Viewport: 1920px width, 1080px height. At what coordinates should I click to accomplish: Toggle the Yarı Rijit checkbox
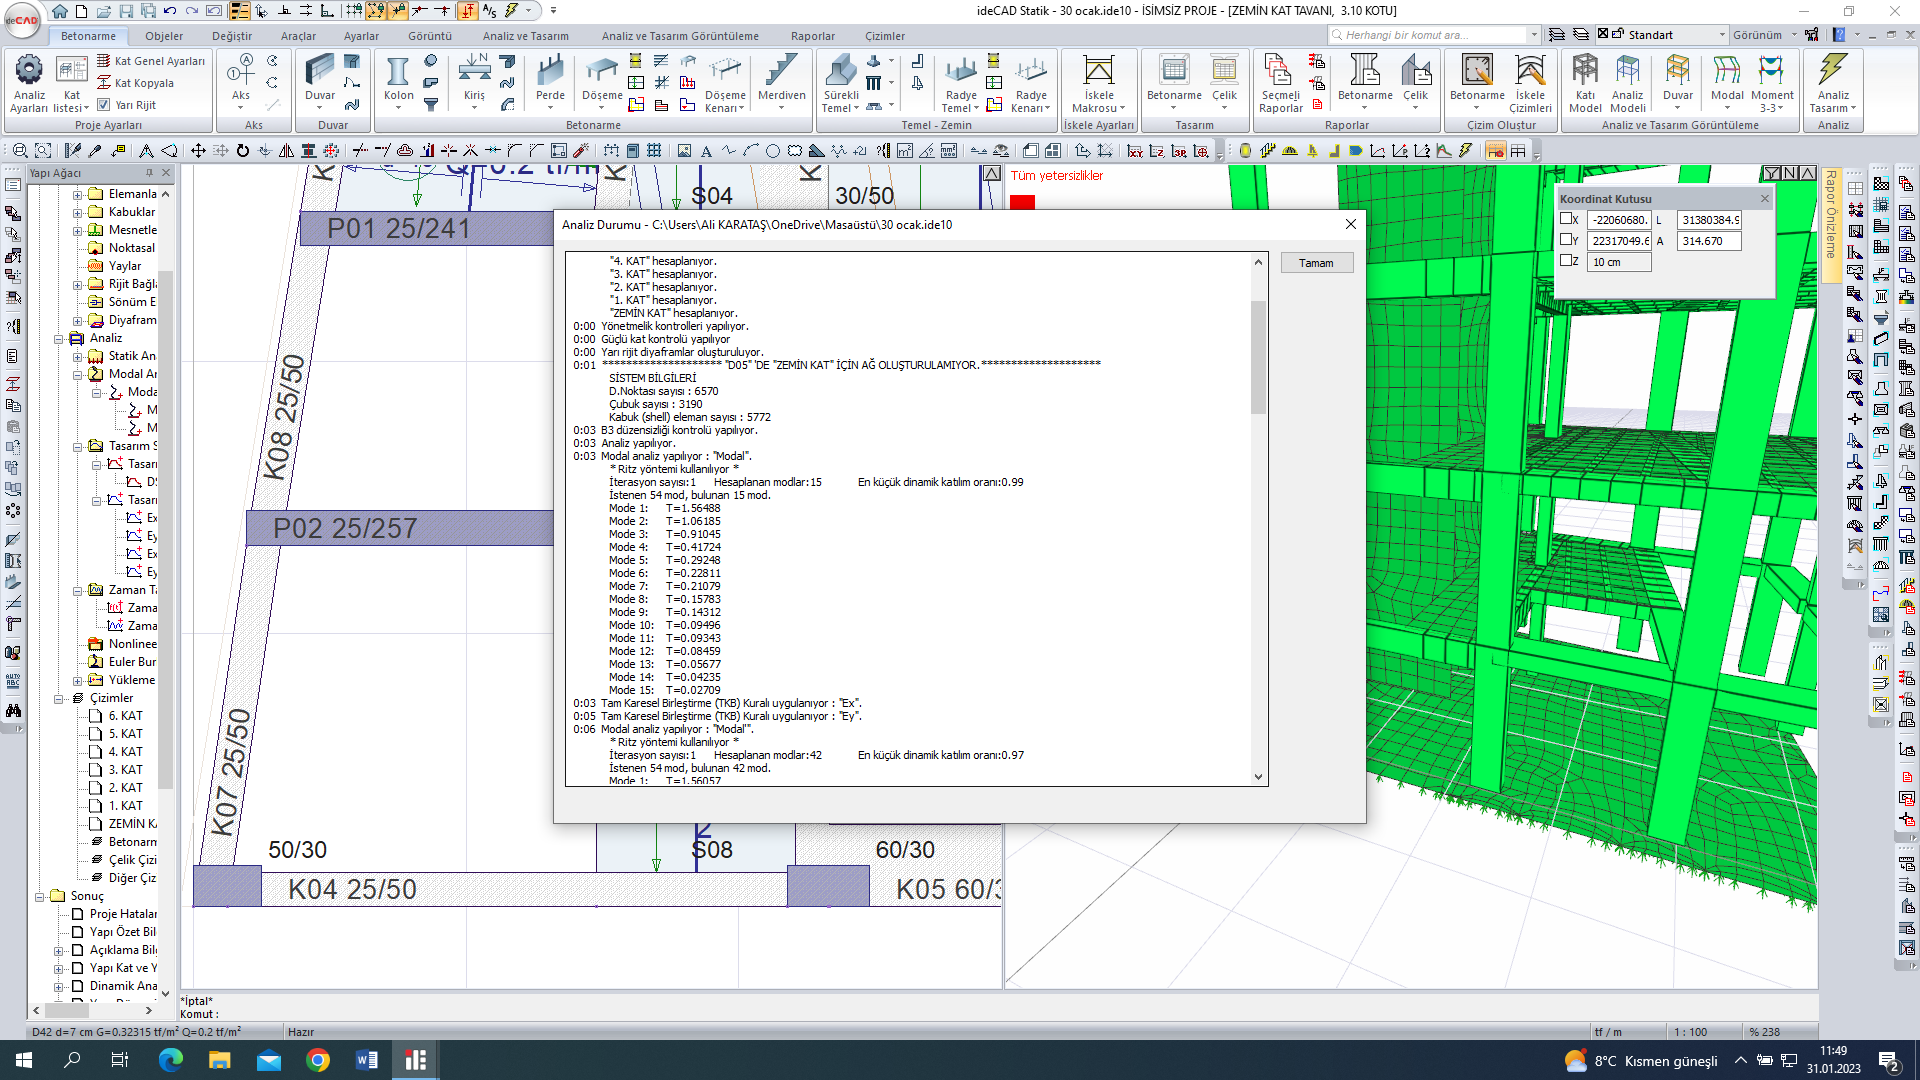(x=103, y=104)
